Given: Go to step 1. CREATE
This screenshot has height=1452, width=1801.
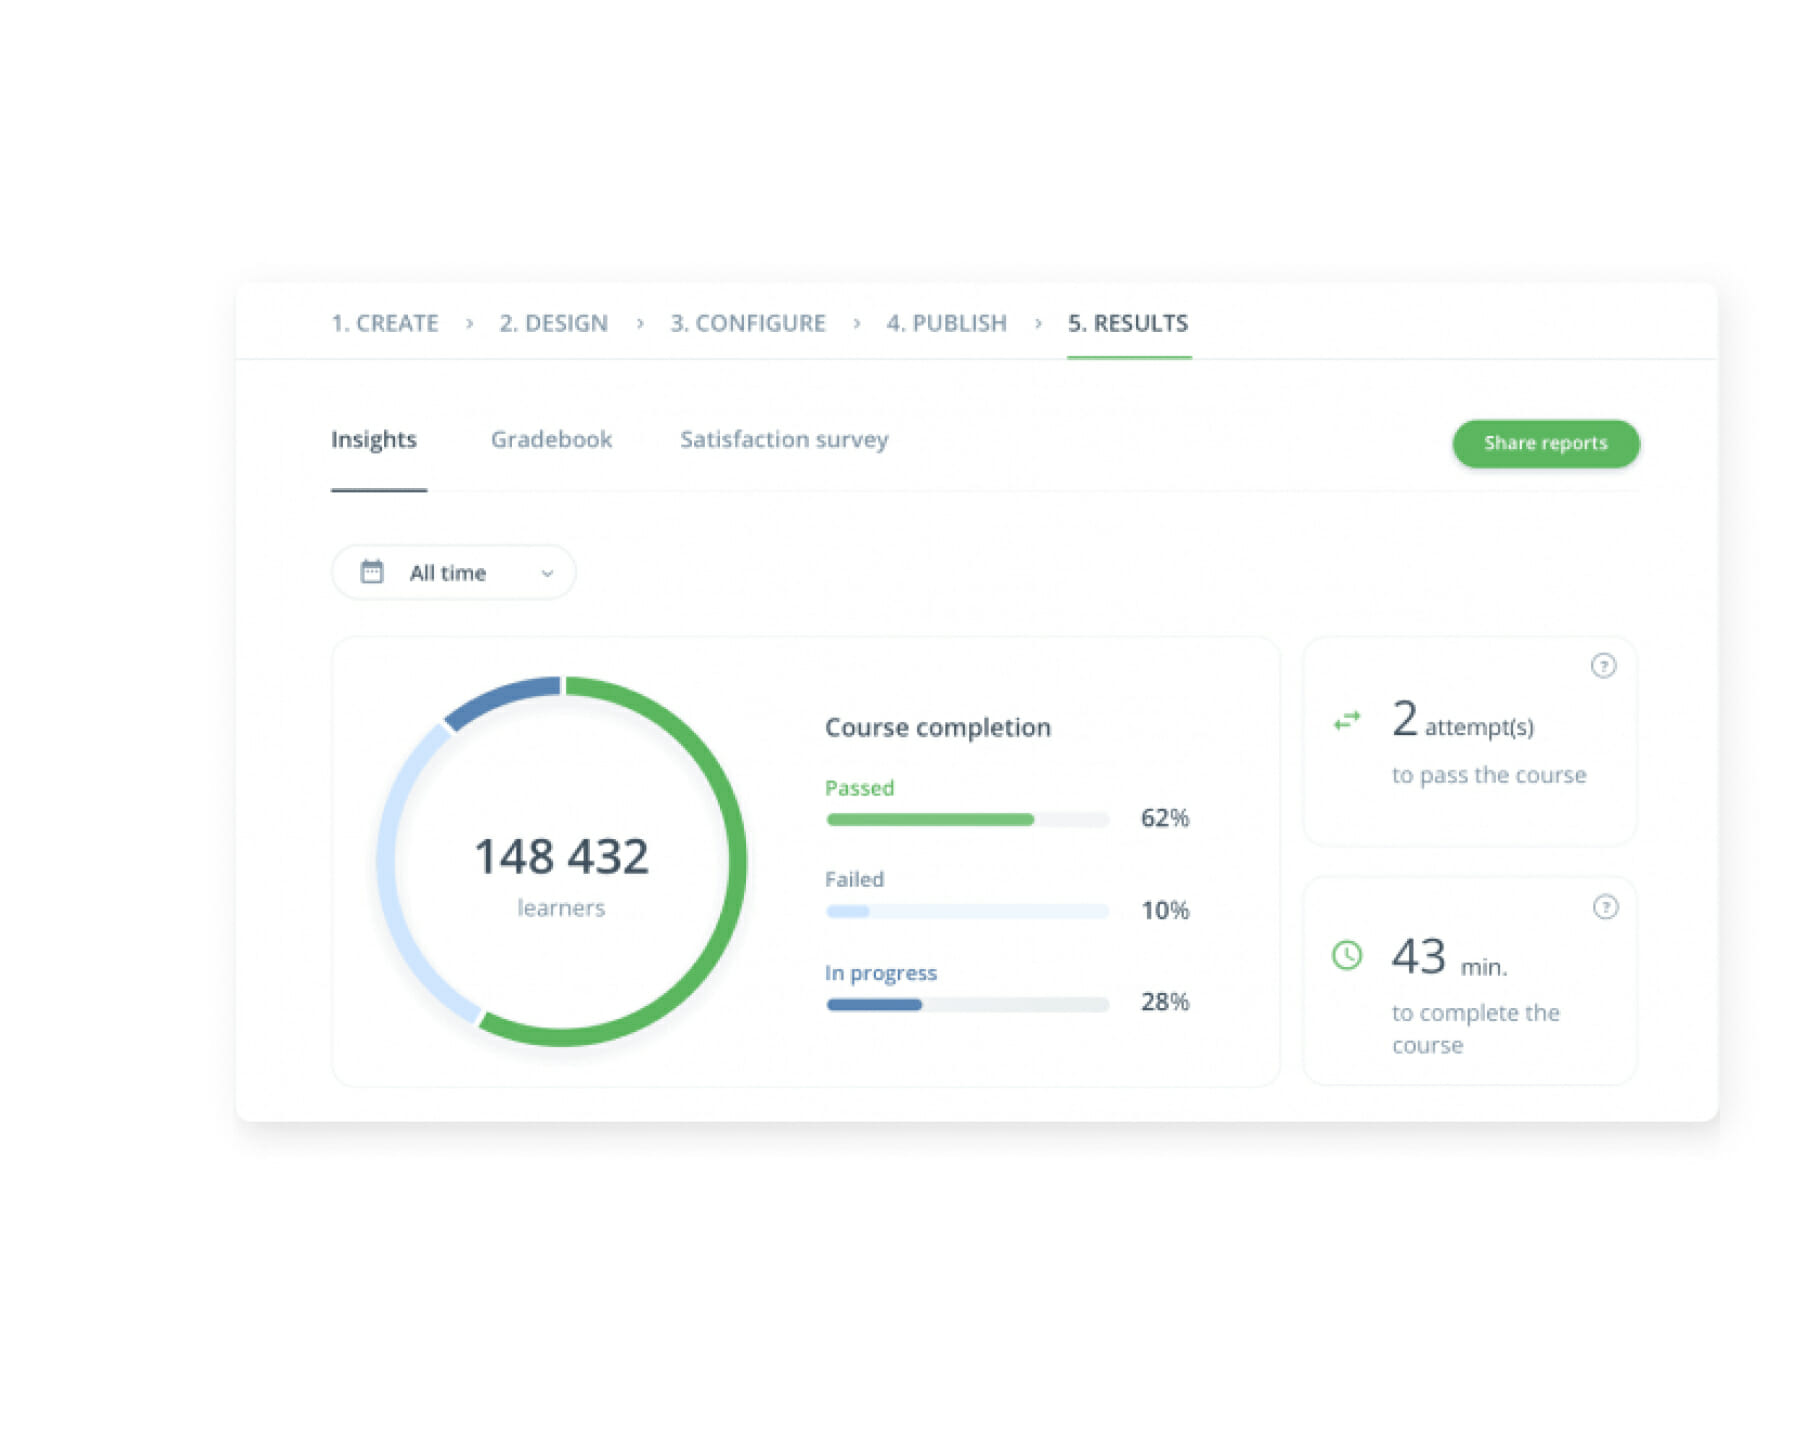Looking at the screenshot, I should (x=385, y=323).
